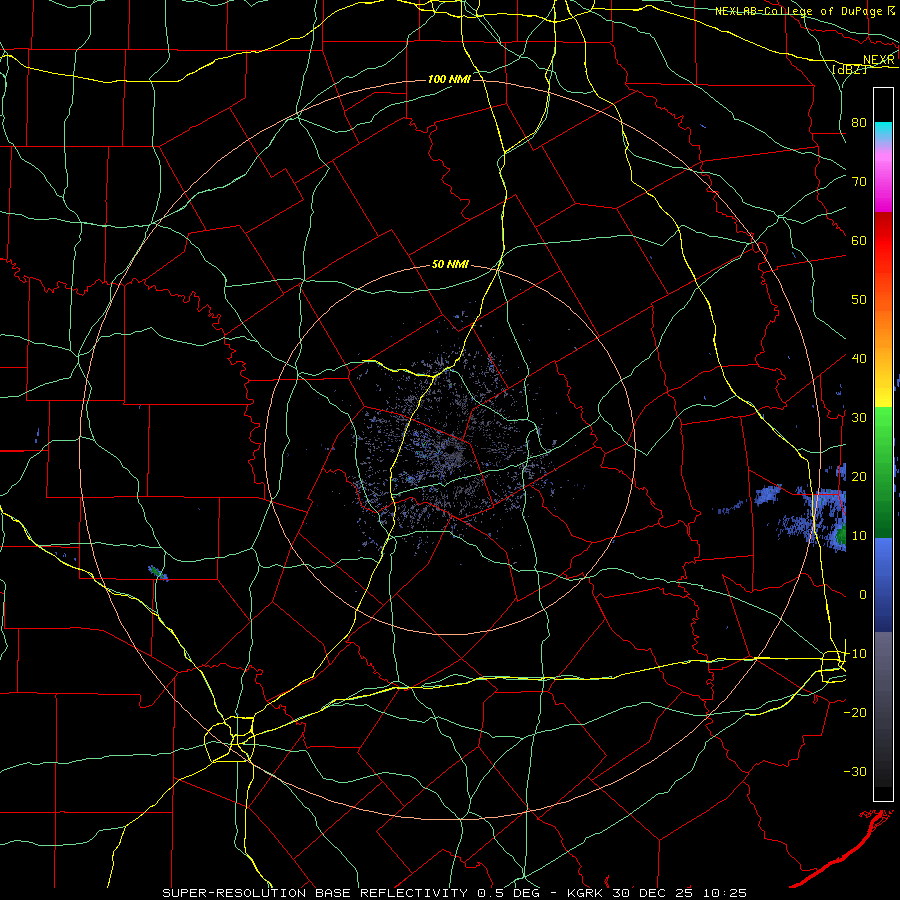Click the "0" value on the dBZ scale
The width and height of the screenshot is (900, 900).
pos(863,595)
